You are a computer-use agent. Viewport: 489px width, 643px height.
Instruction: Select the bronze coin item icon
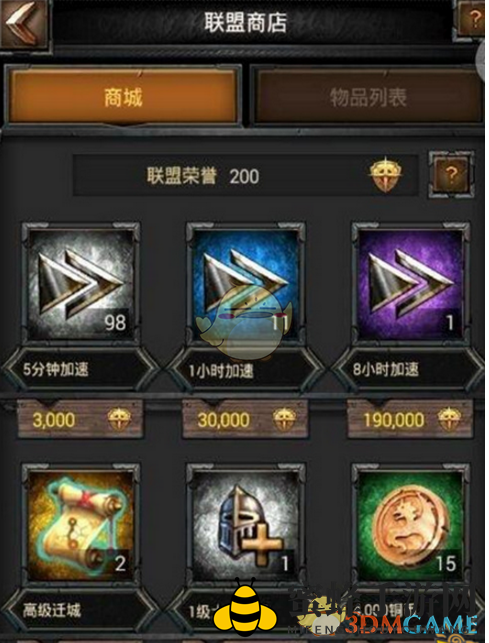411,526
